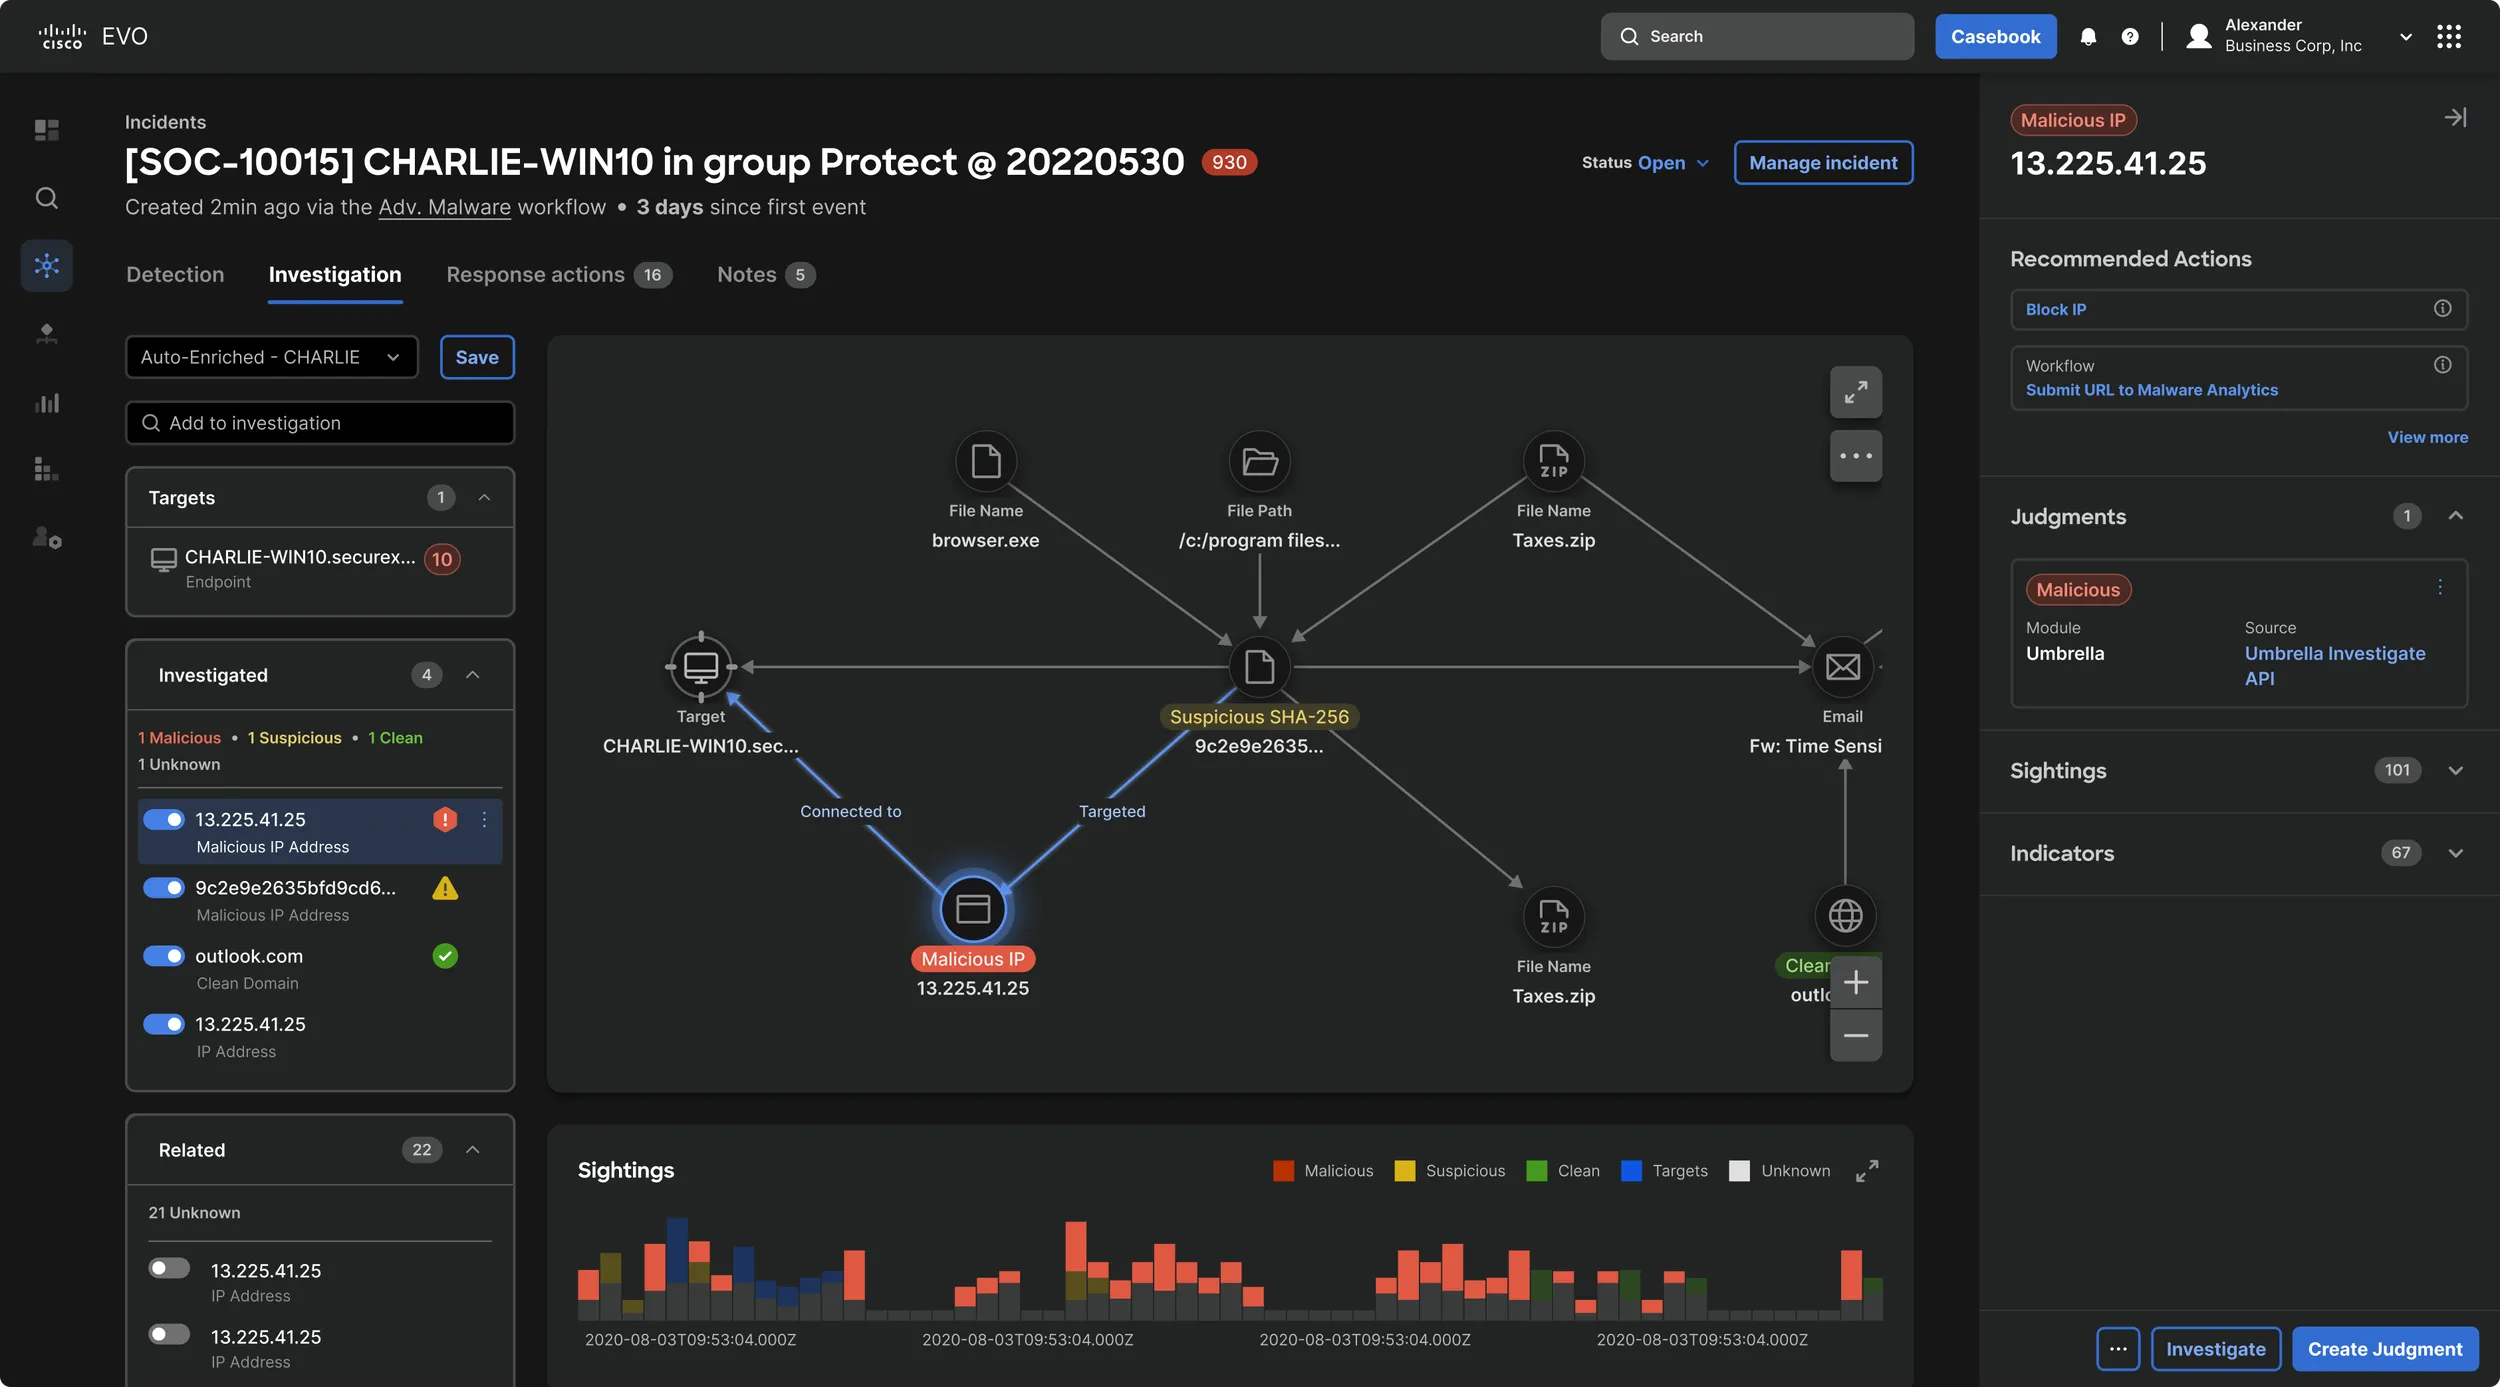Open graph more options ellipsis button
This screenshot has height=1387, width=2500.
click(1856, 456)
